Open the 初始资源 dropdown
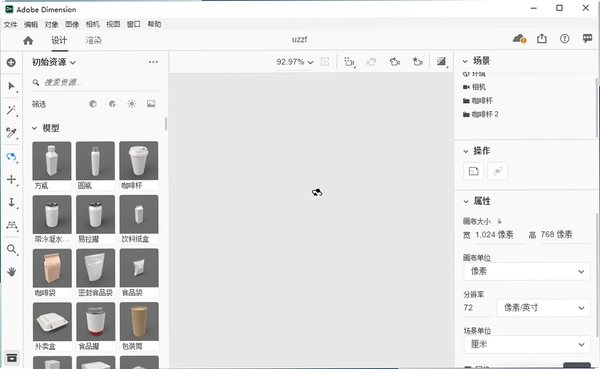Image resolution: width=600 pixels, height=369 pixels. pos(54,62)
